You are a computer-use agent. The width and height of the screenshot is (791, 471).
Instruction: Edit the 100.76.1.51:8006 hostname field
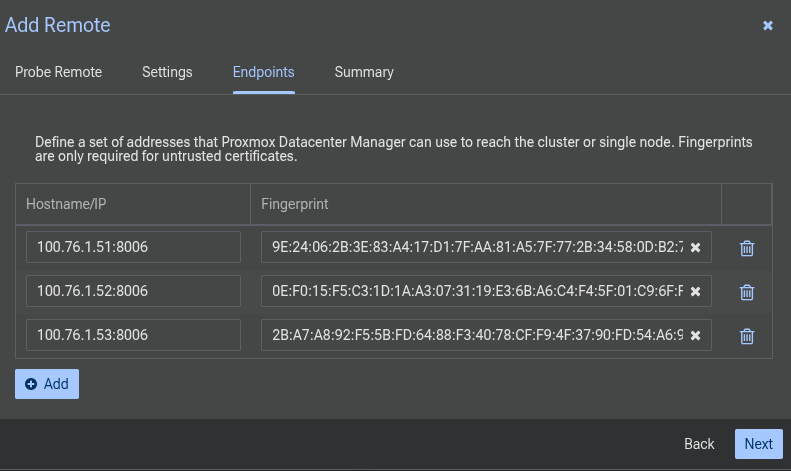tap(133, 247)
